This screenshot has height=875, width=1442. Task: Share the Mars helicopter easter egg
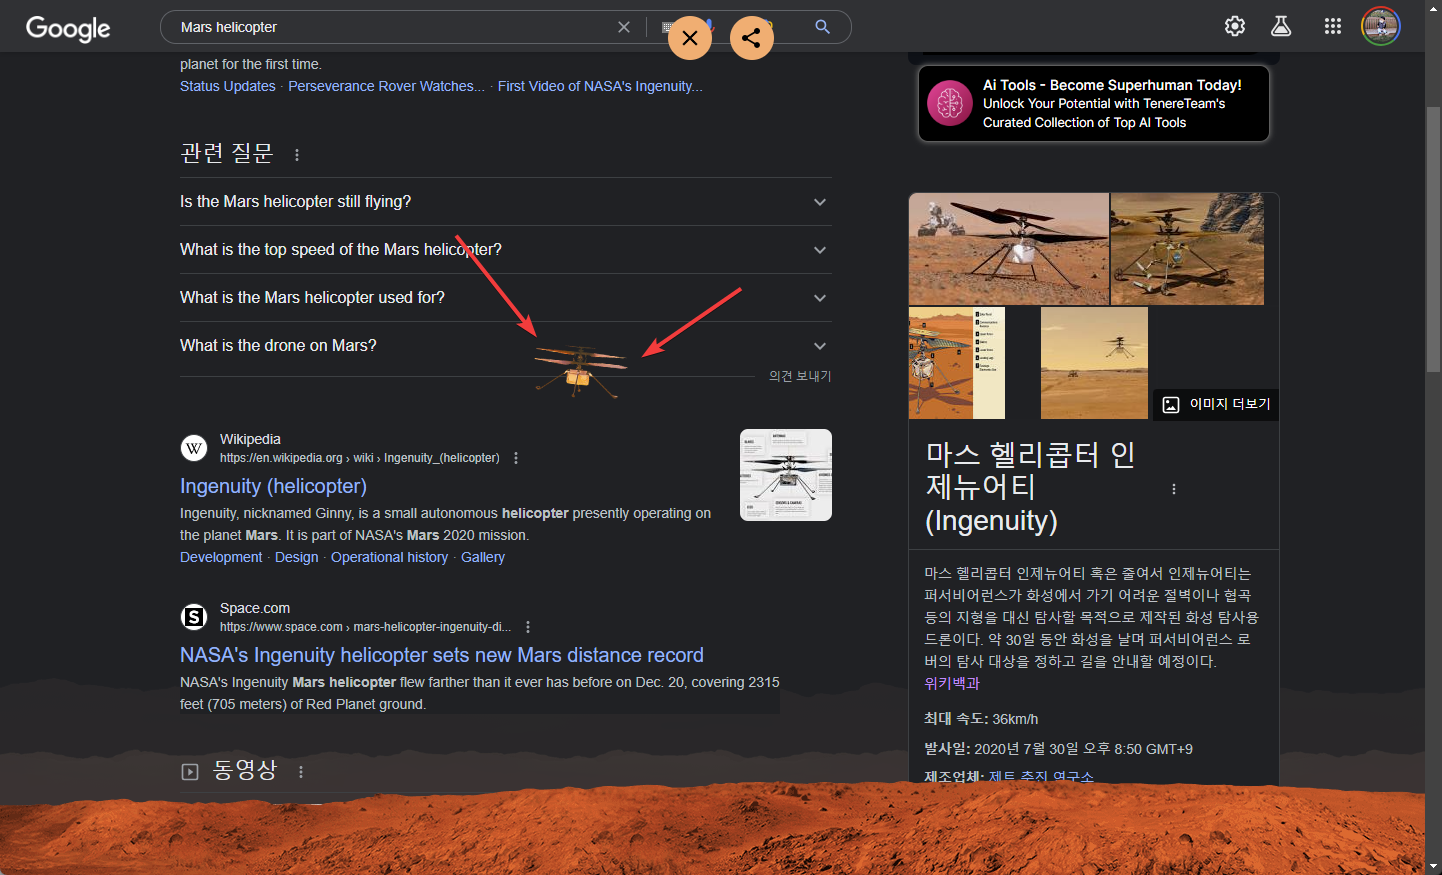[752, 38]
